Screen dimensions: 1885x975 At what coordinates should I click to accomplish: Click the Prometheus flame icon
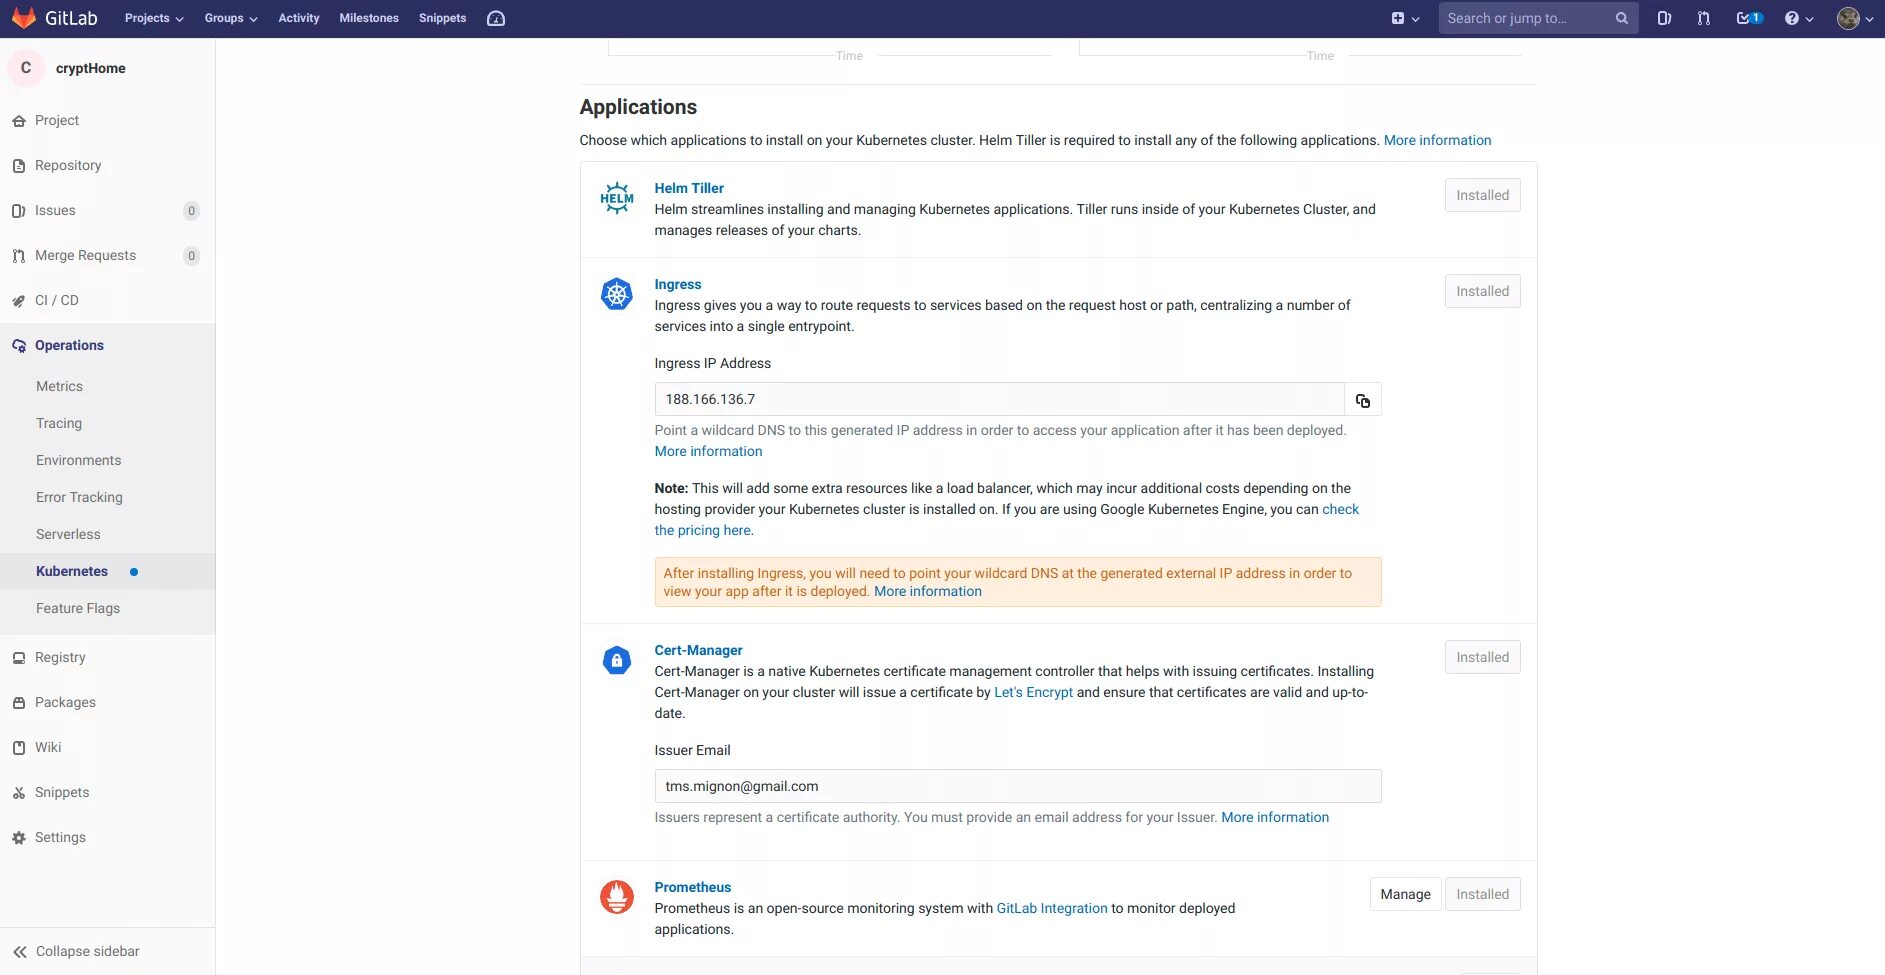click(x=617, y=897)
